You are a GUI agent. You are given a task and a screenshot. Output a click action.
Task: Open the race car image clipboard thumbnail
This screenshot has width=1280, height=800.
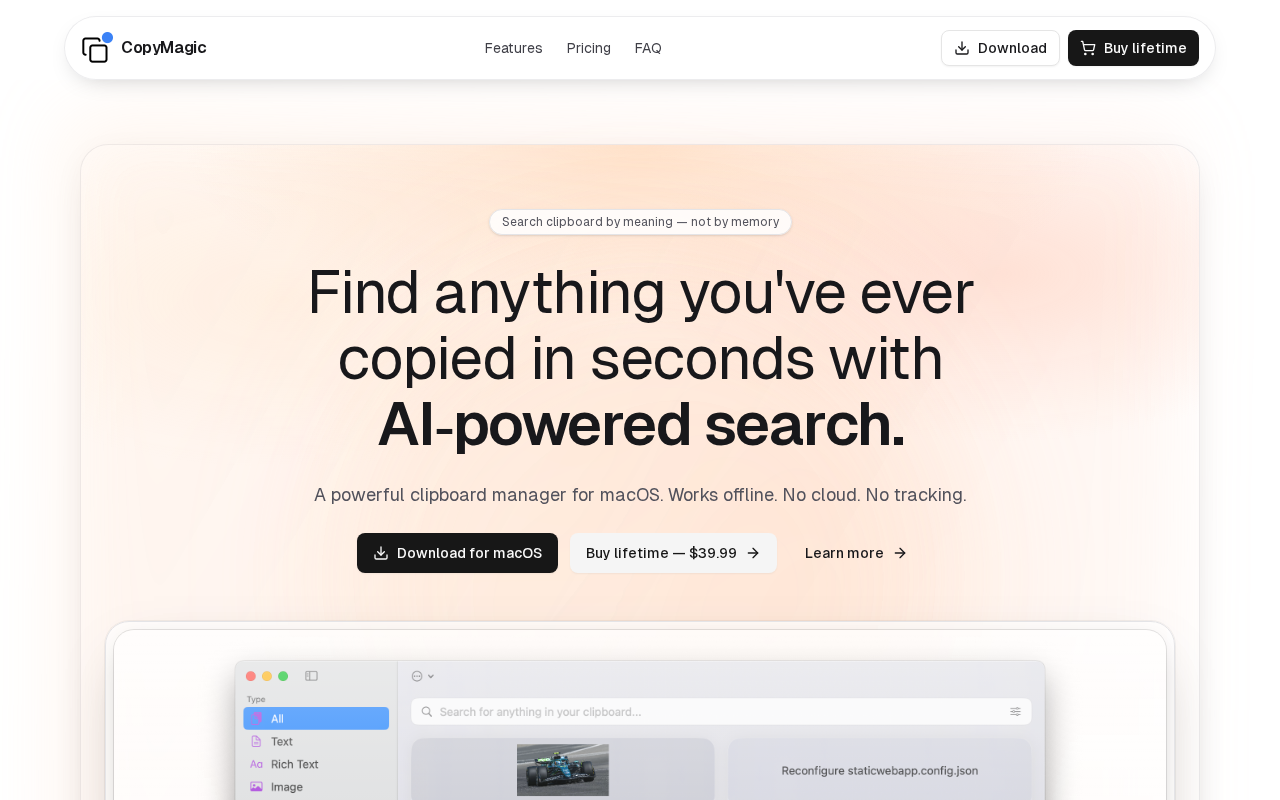tap(563, 770)
